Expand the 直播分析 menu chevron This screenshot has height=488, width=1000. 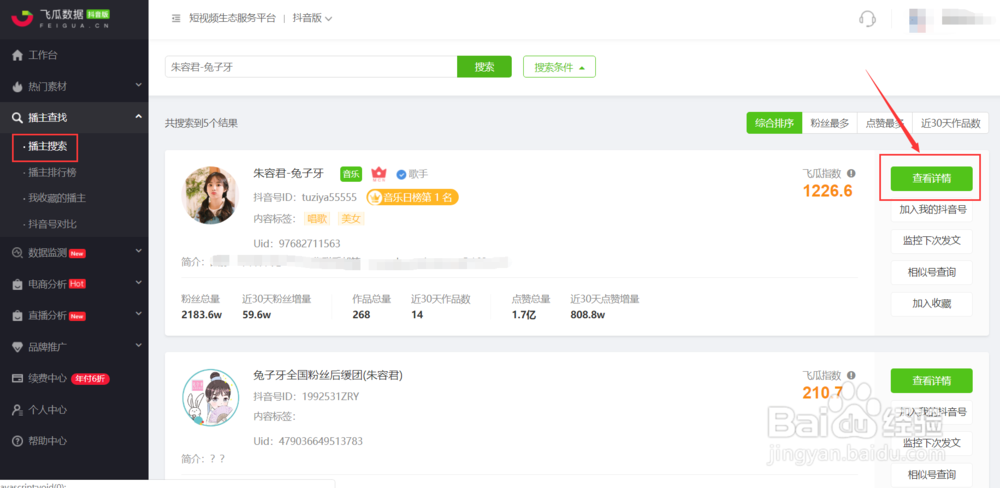(x=138, y=314)
